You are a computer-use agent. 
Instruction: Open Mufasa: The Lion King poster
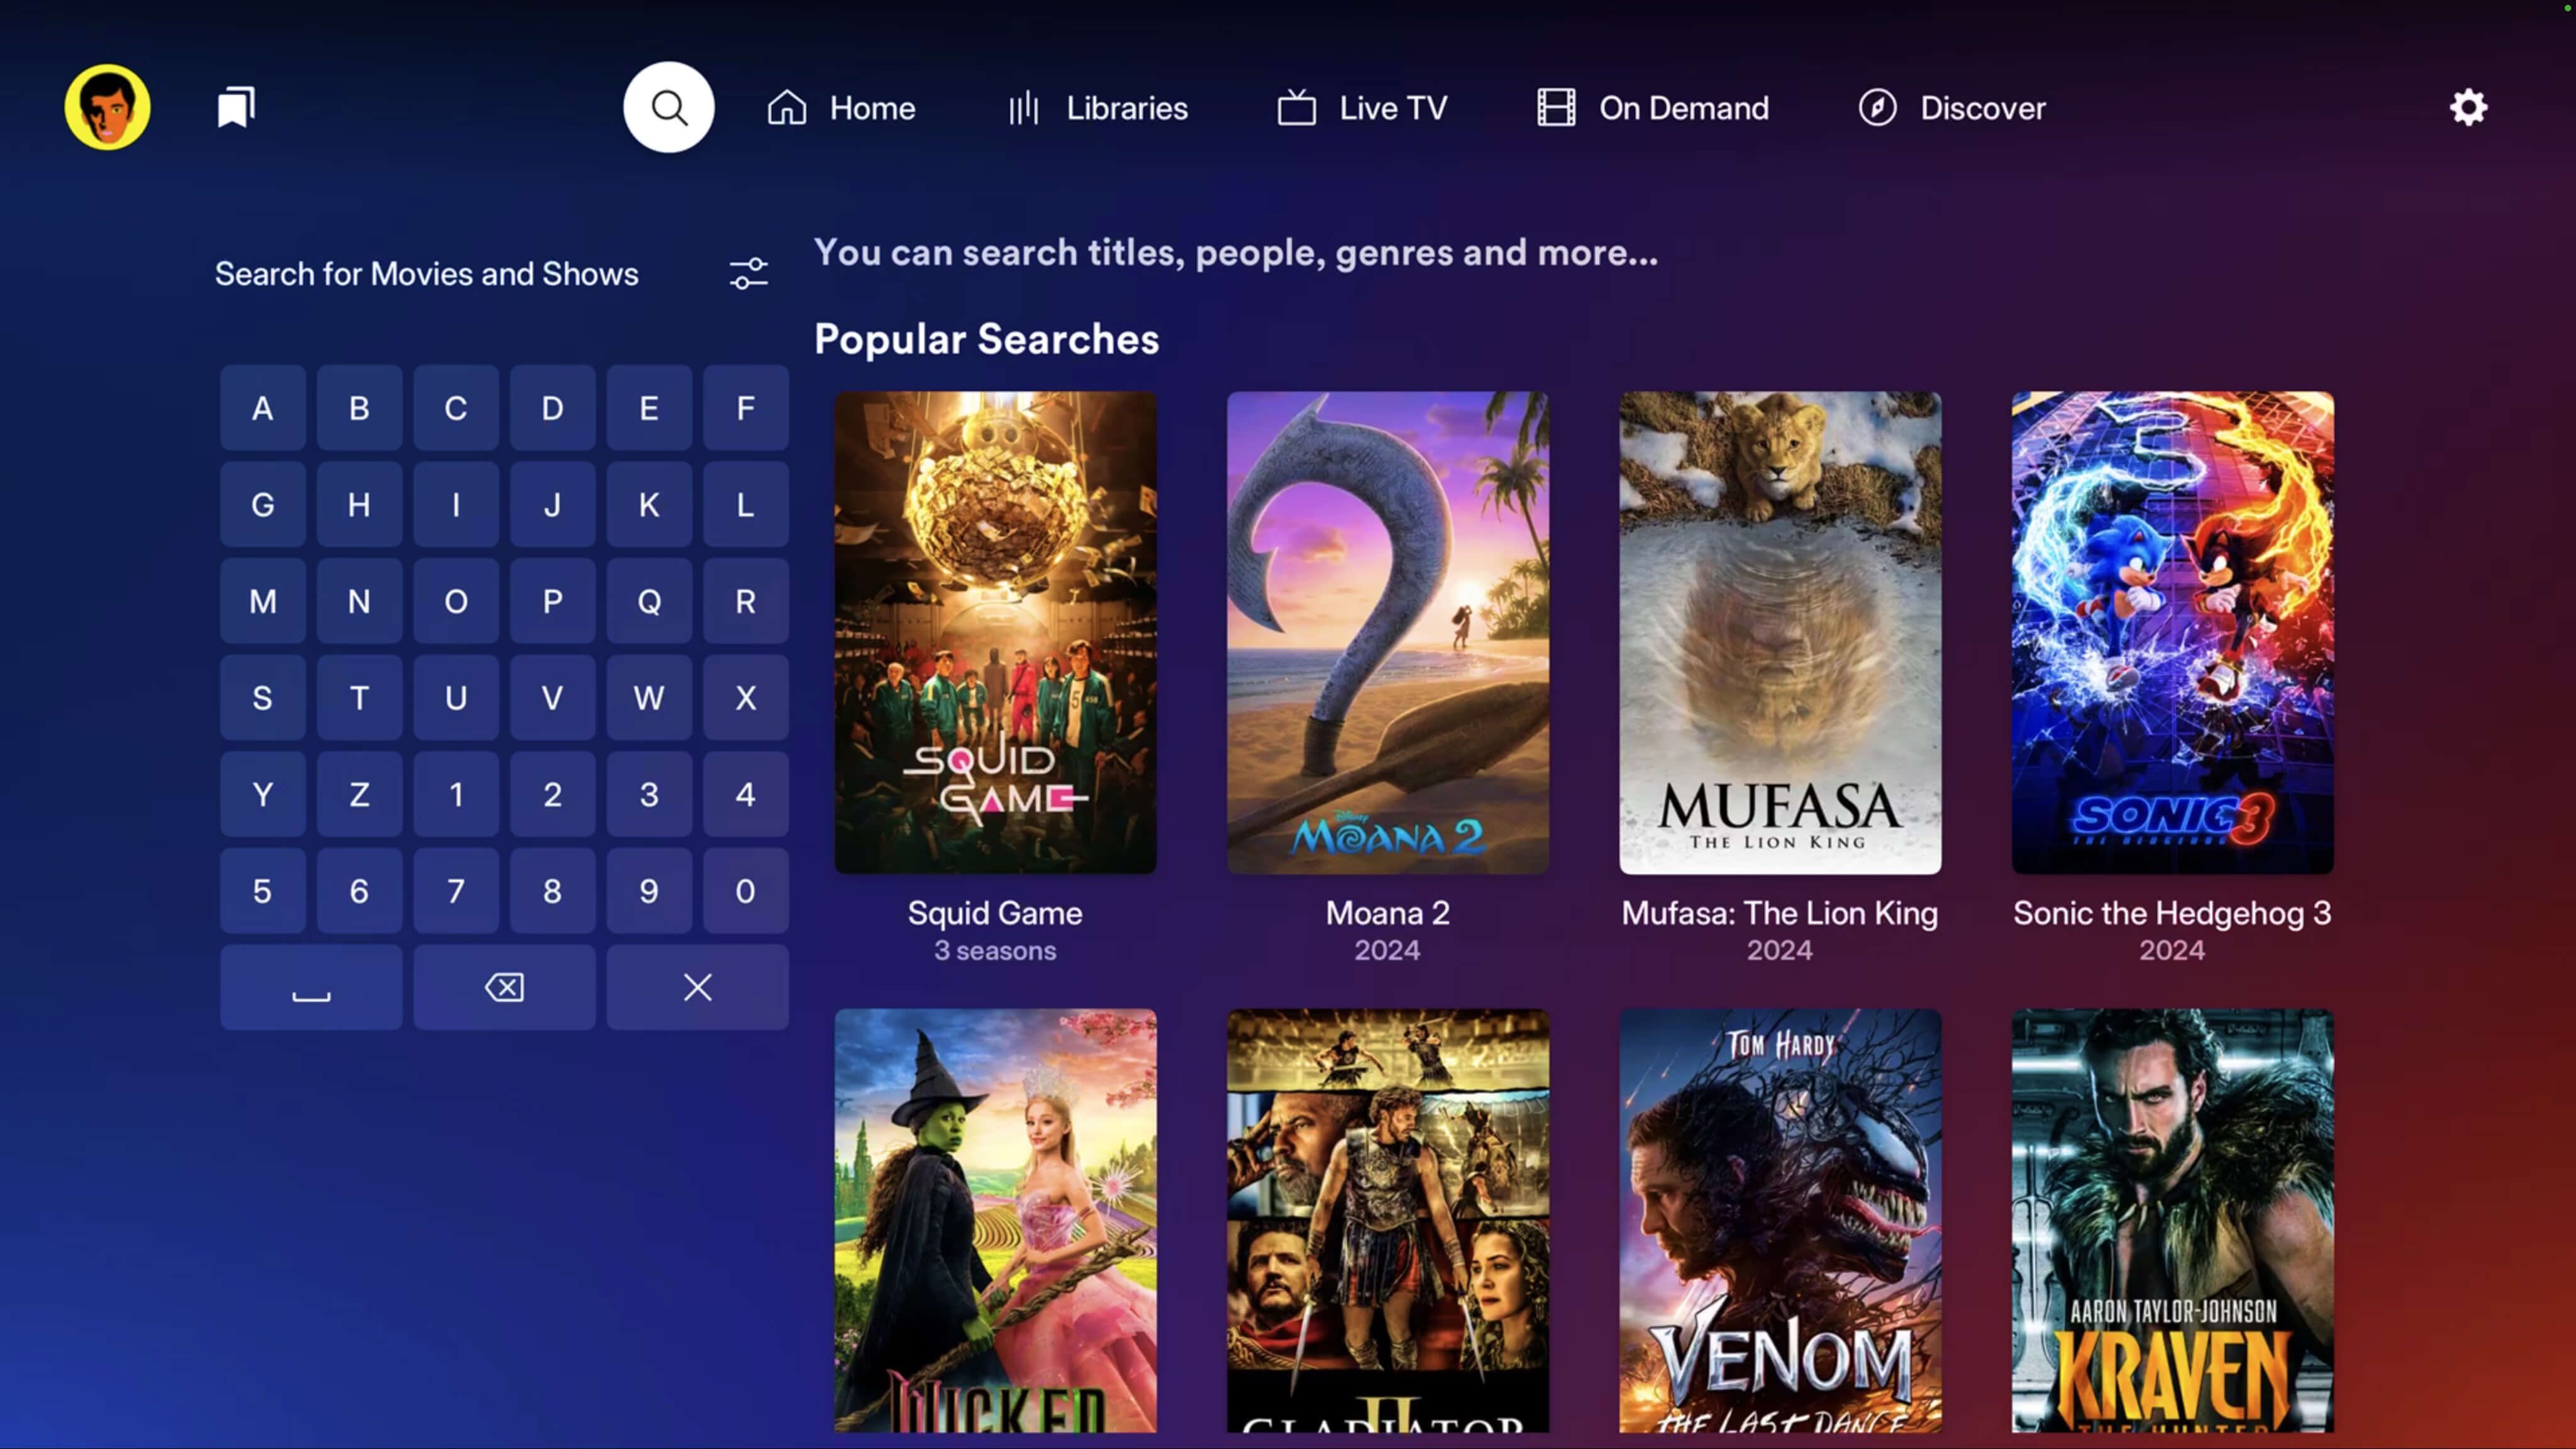point(1780,632)
